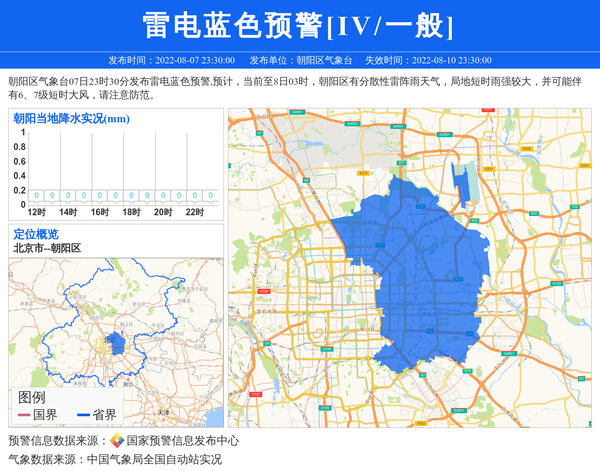Image resolution: width=600 pixels, height=471 pixels.
Task: Select the 朝阳当地降水实况 chart heading
Action: 71,118
